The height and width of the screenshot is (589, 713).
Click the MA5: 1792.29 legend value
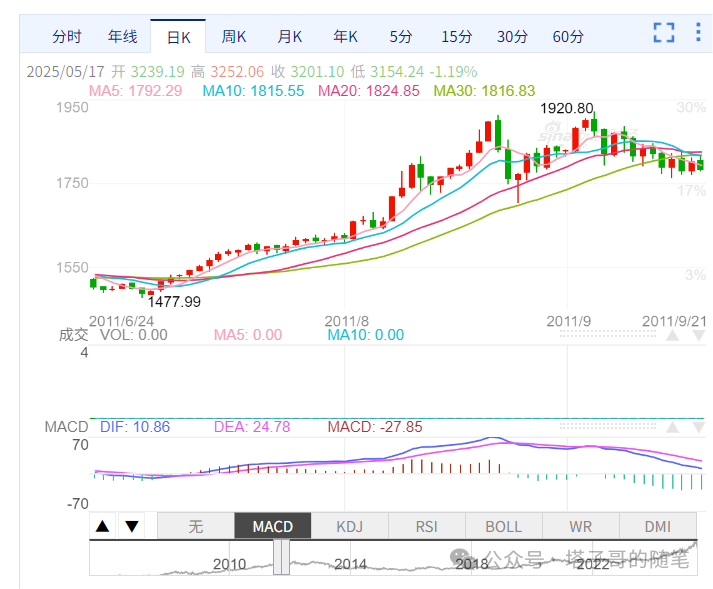136,91
